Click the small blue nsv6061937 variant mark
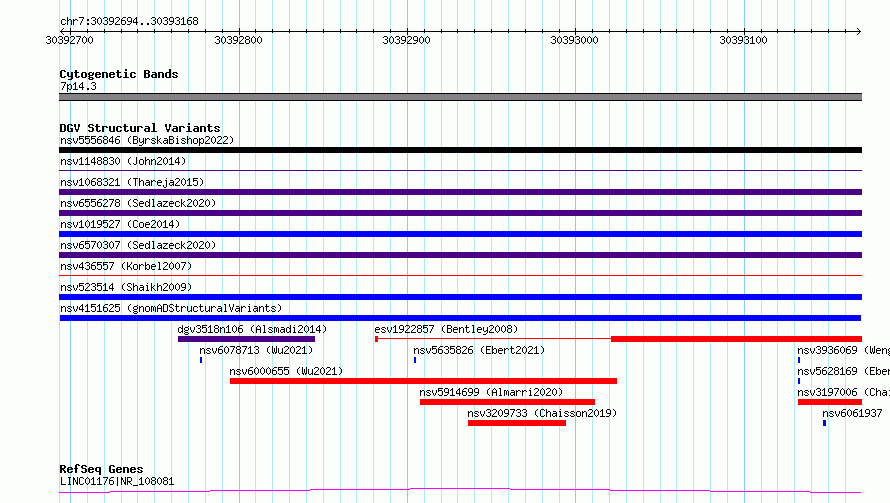 pyautogui.click(x=825, y=423)
